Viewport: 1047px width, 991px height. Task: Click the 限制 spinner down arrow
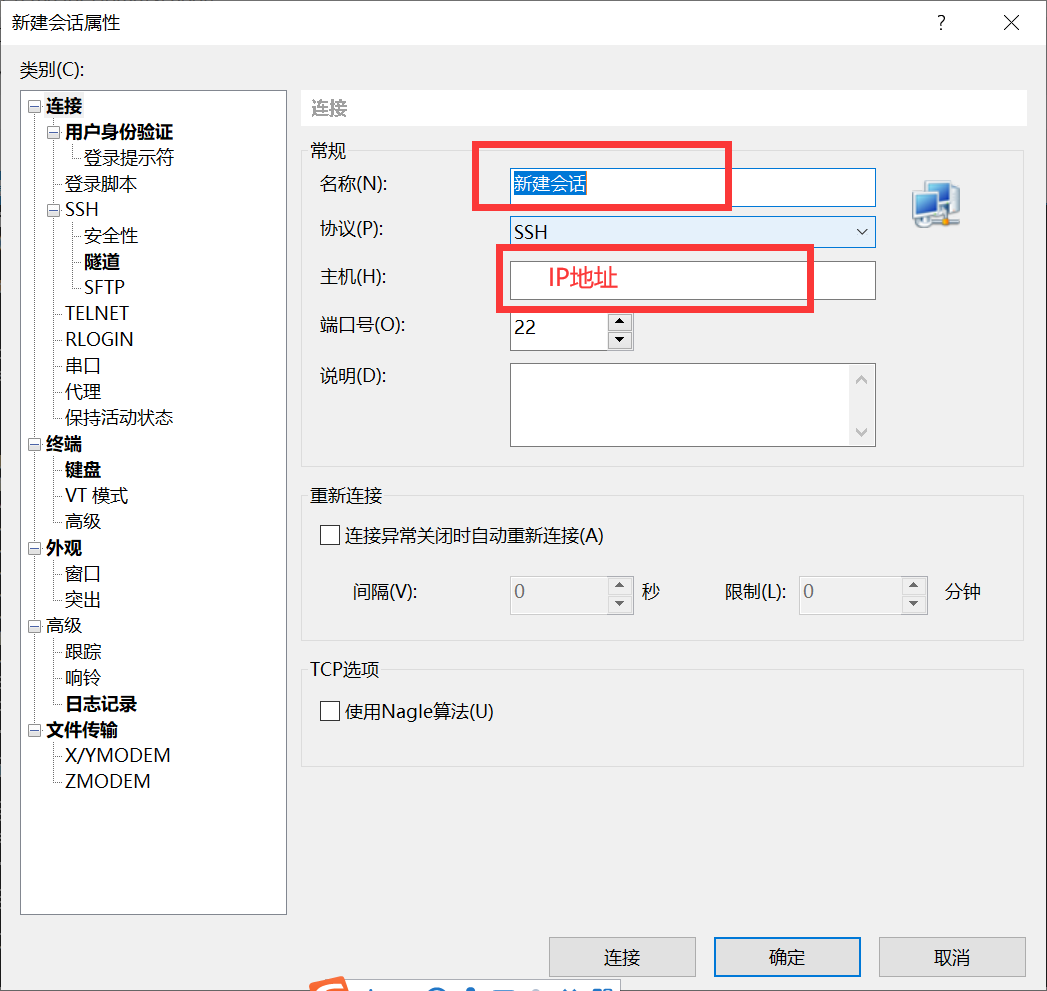click(913, 604)
